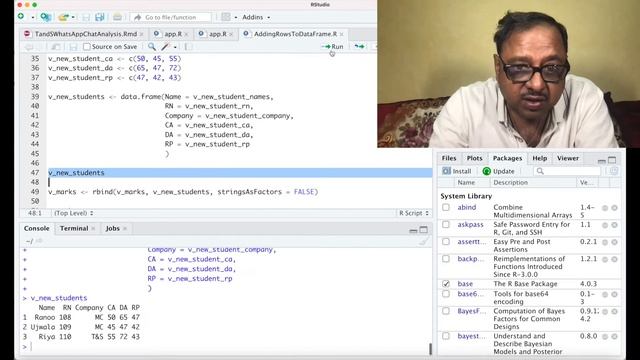Click the Install packages button

457,171
